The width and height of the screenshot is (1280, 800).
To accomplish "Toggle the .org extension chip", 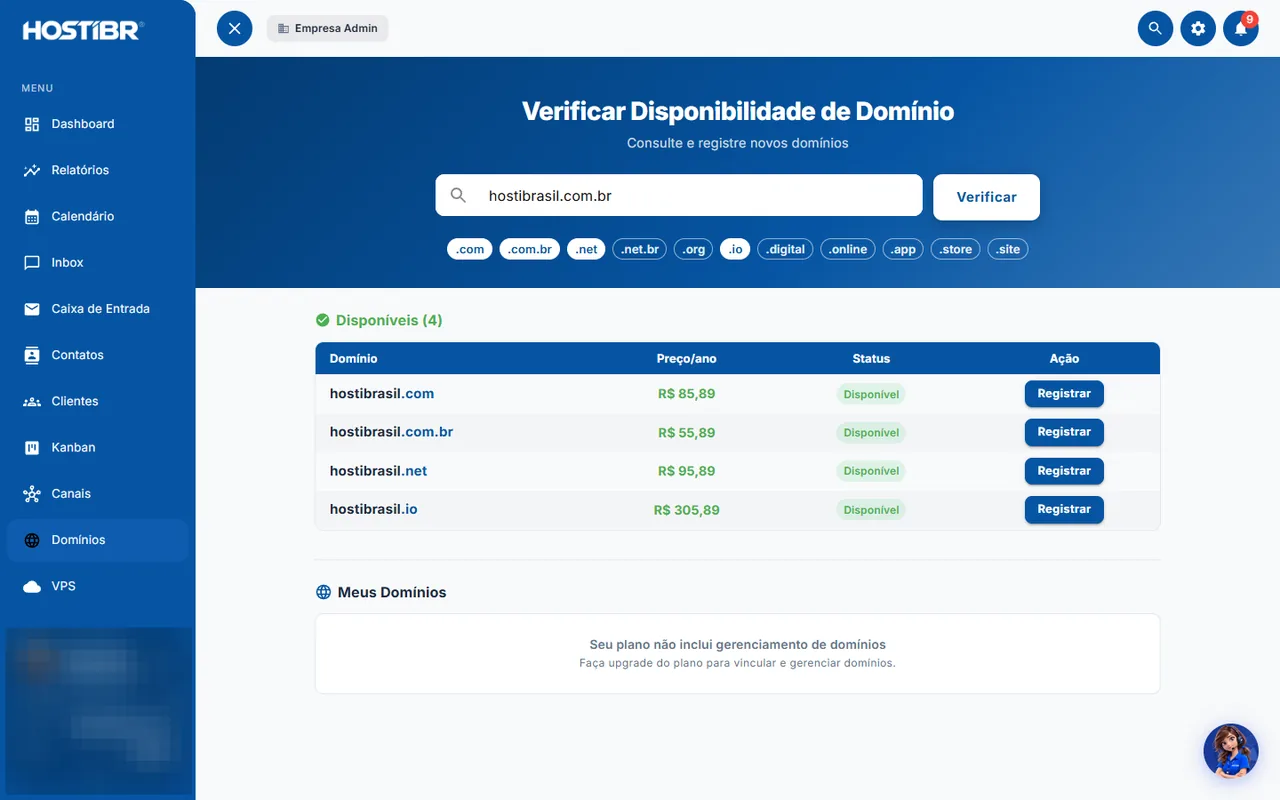I will click(x=694, y=249).
